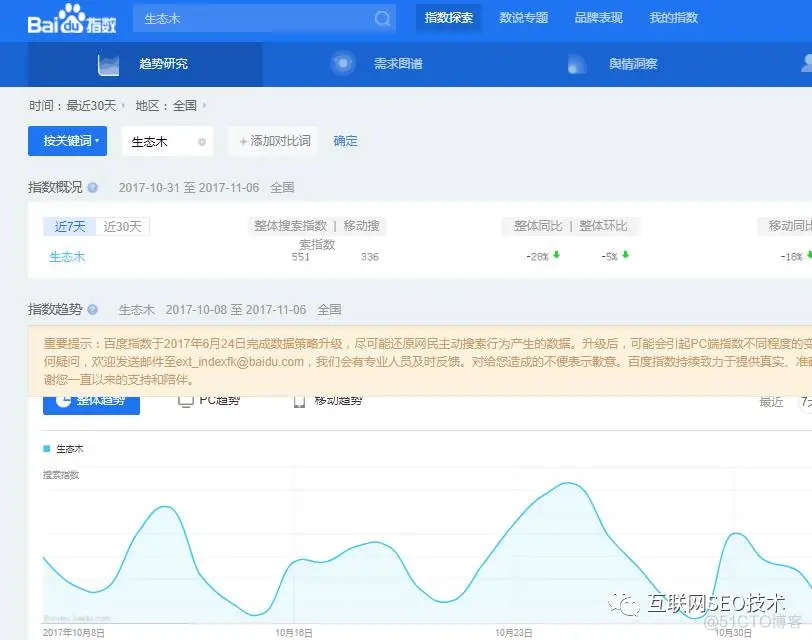
Task: Click the 趋势研究 circular icon
Action: coord(109,63)
